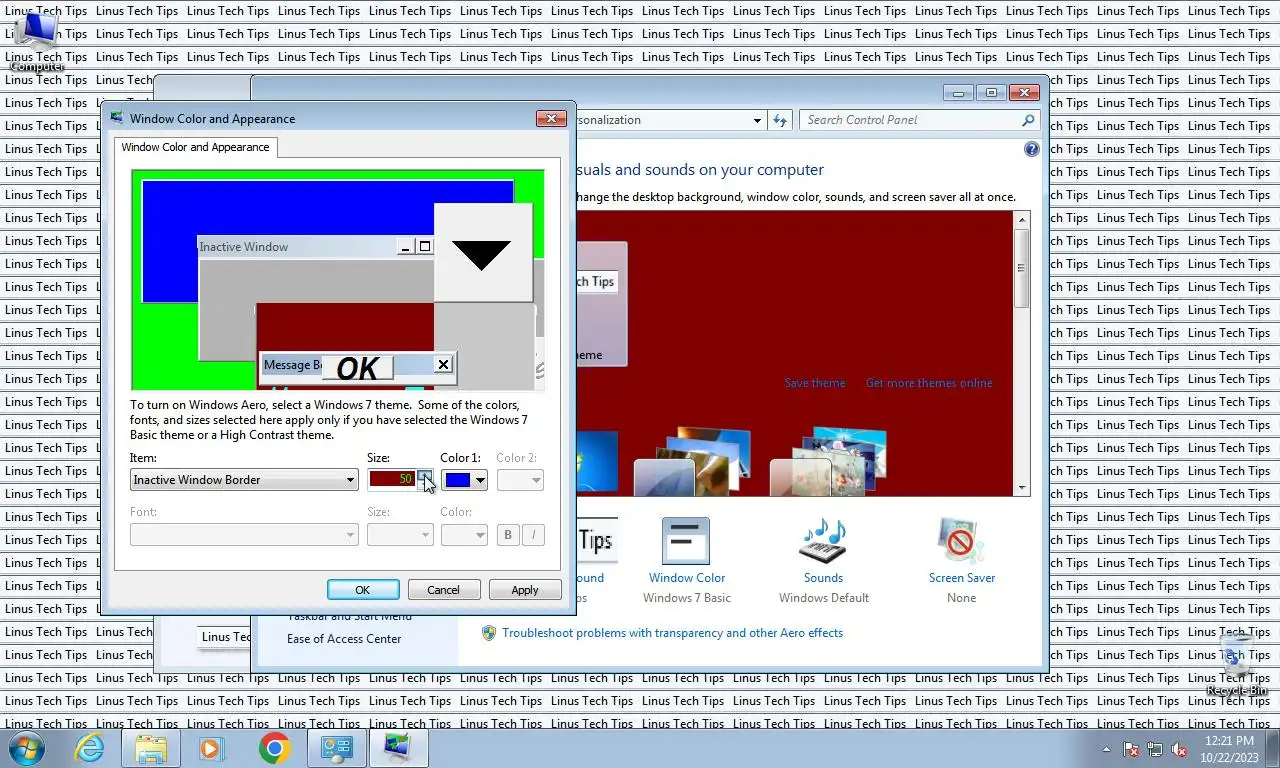Image resolution: width=1280 pixels, height=768 pixels.
Task: Select the Window Color and Appearance tab
Action: tap(195, 147)
